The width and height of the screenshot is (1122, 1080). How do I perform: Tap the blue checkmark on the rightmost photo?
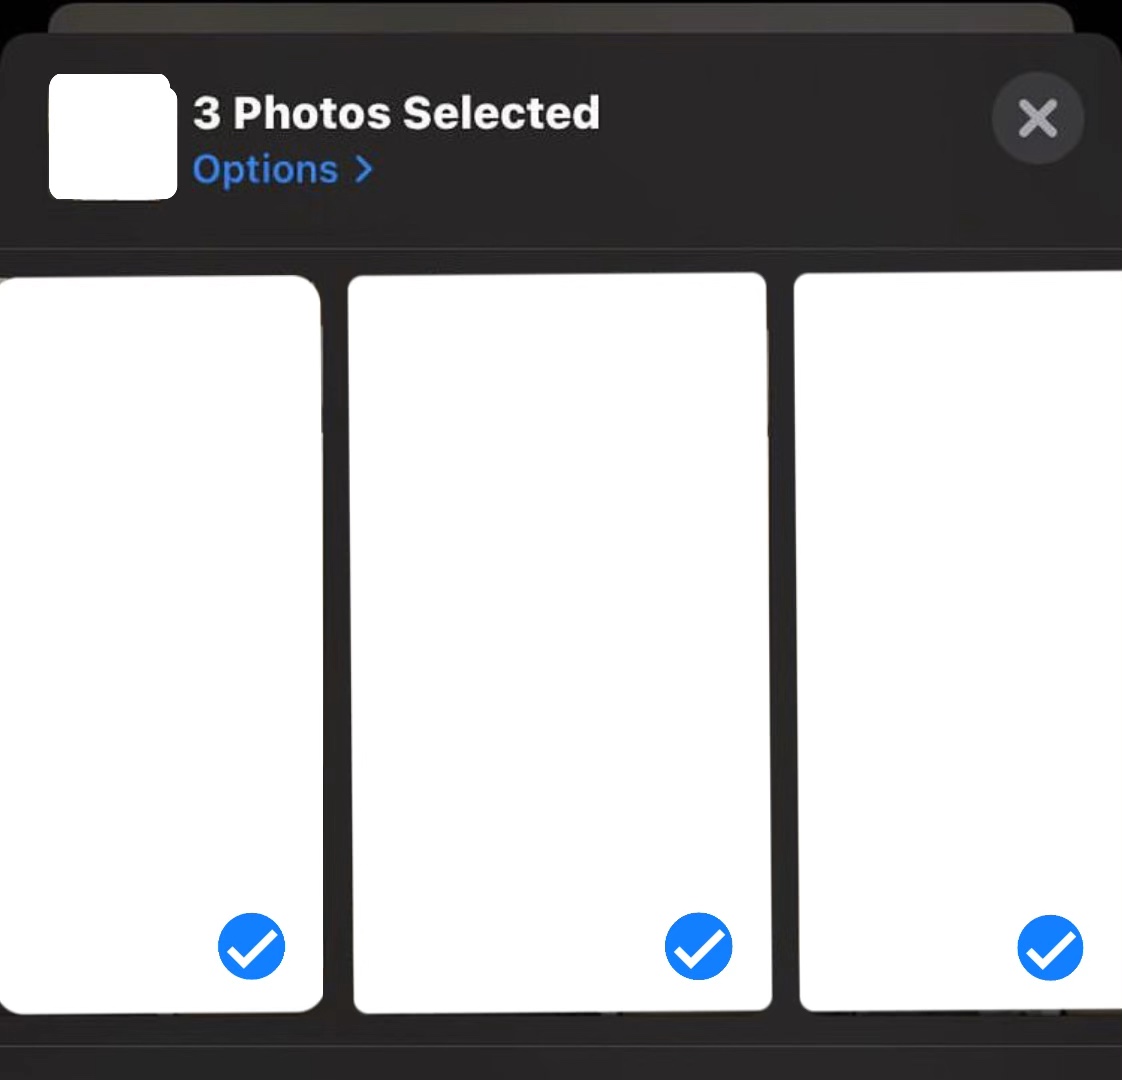(x=1049, y=947)
